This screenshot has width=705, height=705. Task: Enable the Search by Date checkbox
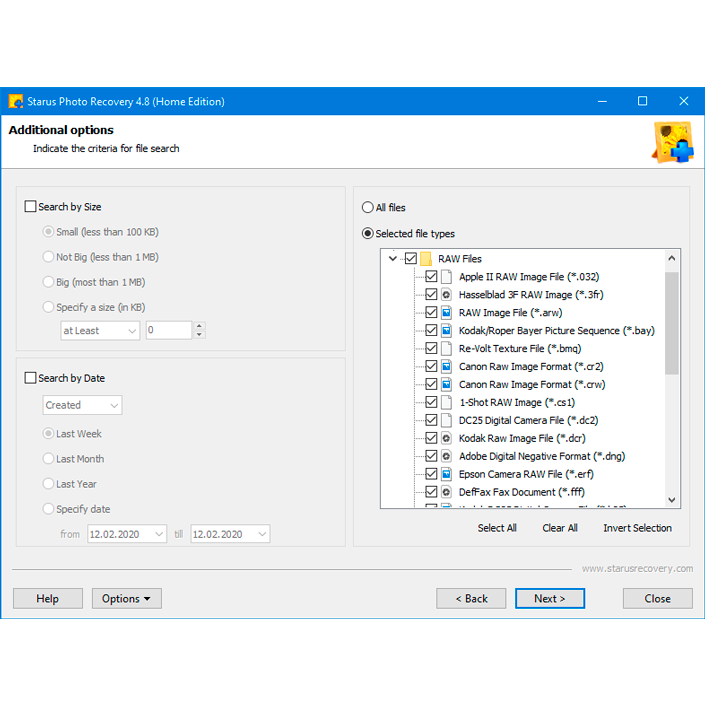(30, 378)
